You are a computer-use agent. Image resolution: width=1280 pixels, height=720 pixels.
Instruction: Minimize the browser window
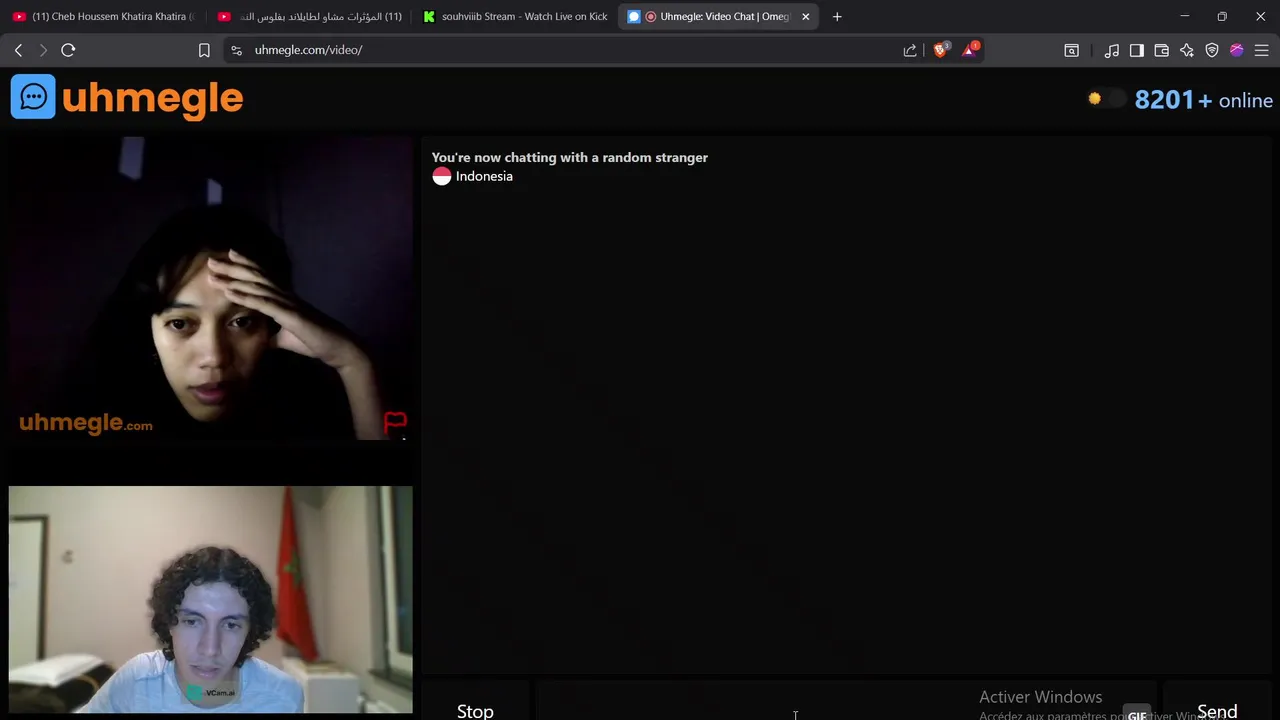(x=1184, y=16)
